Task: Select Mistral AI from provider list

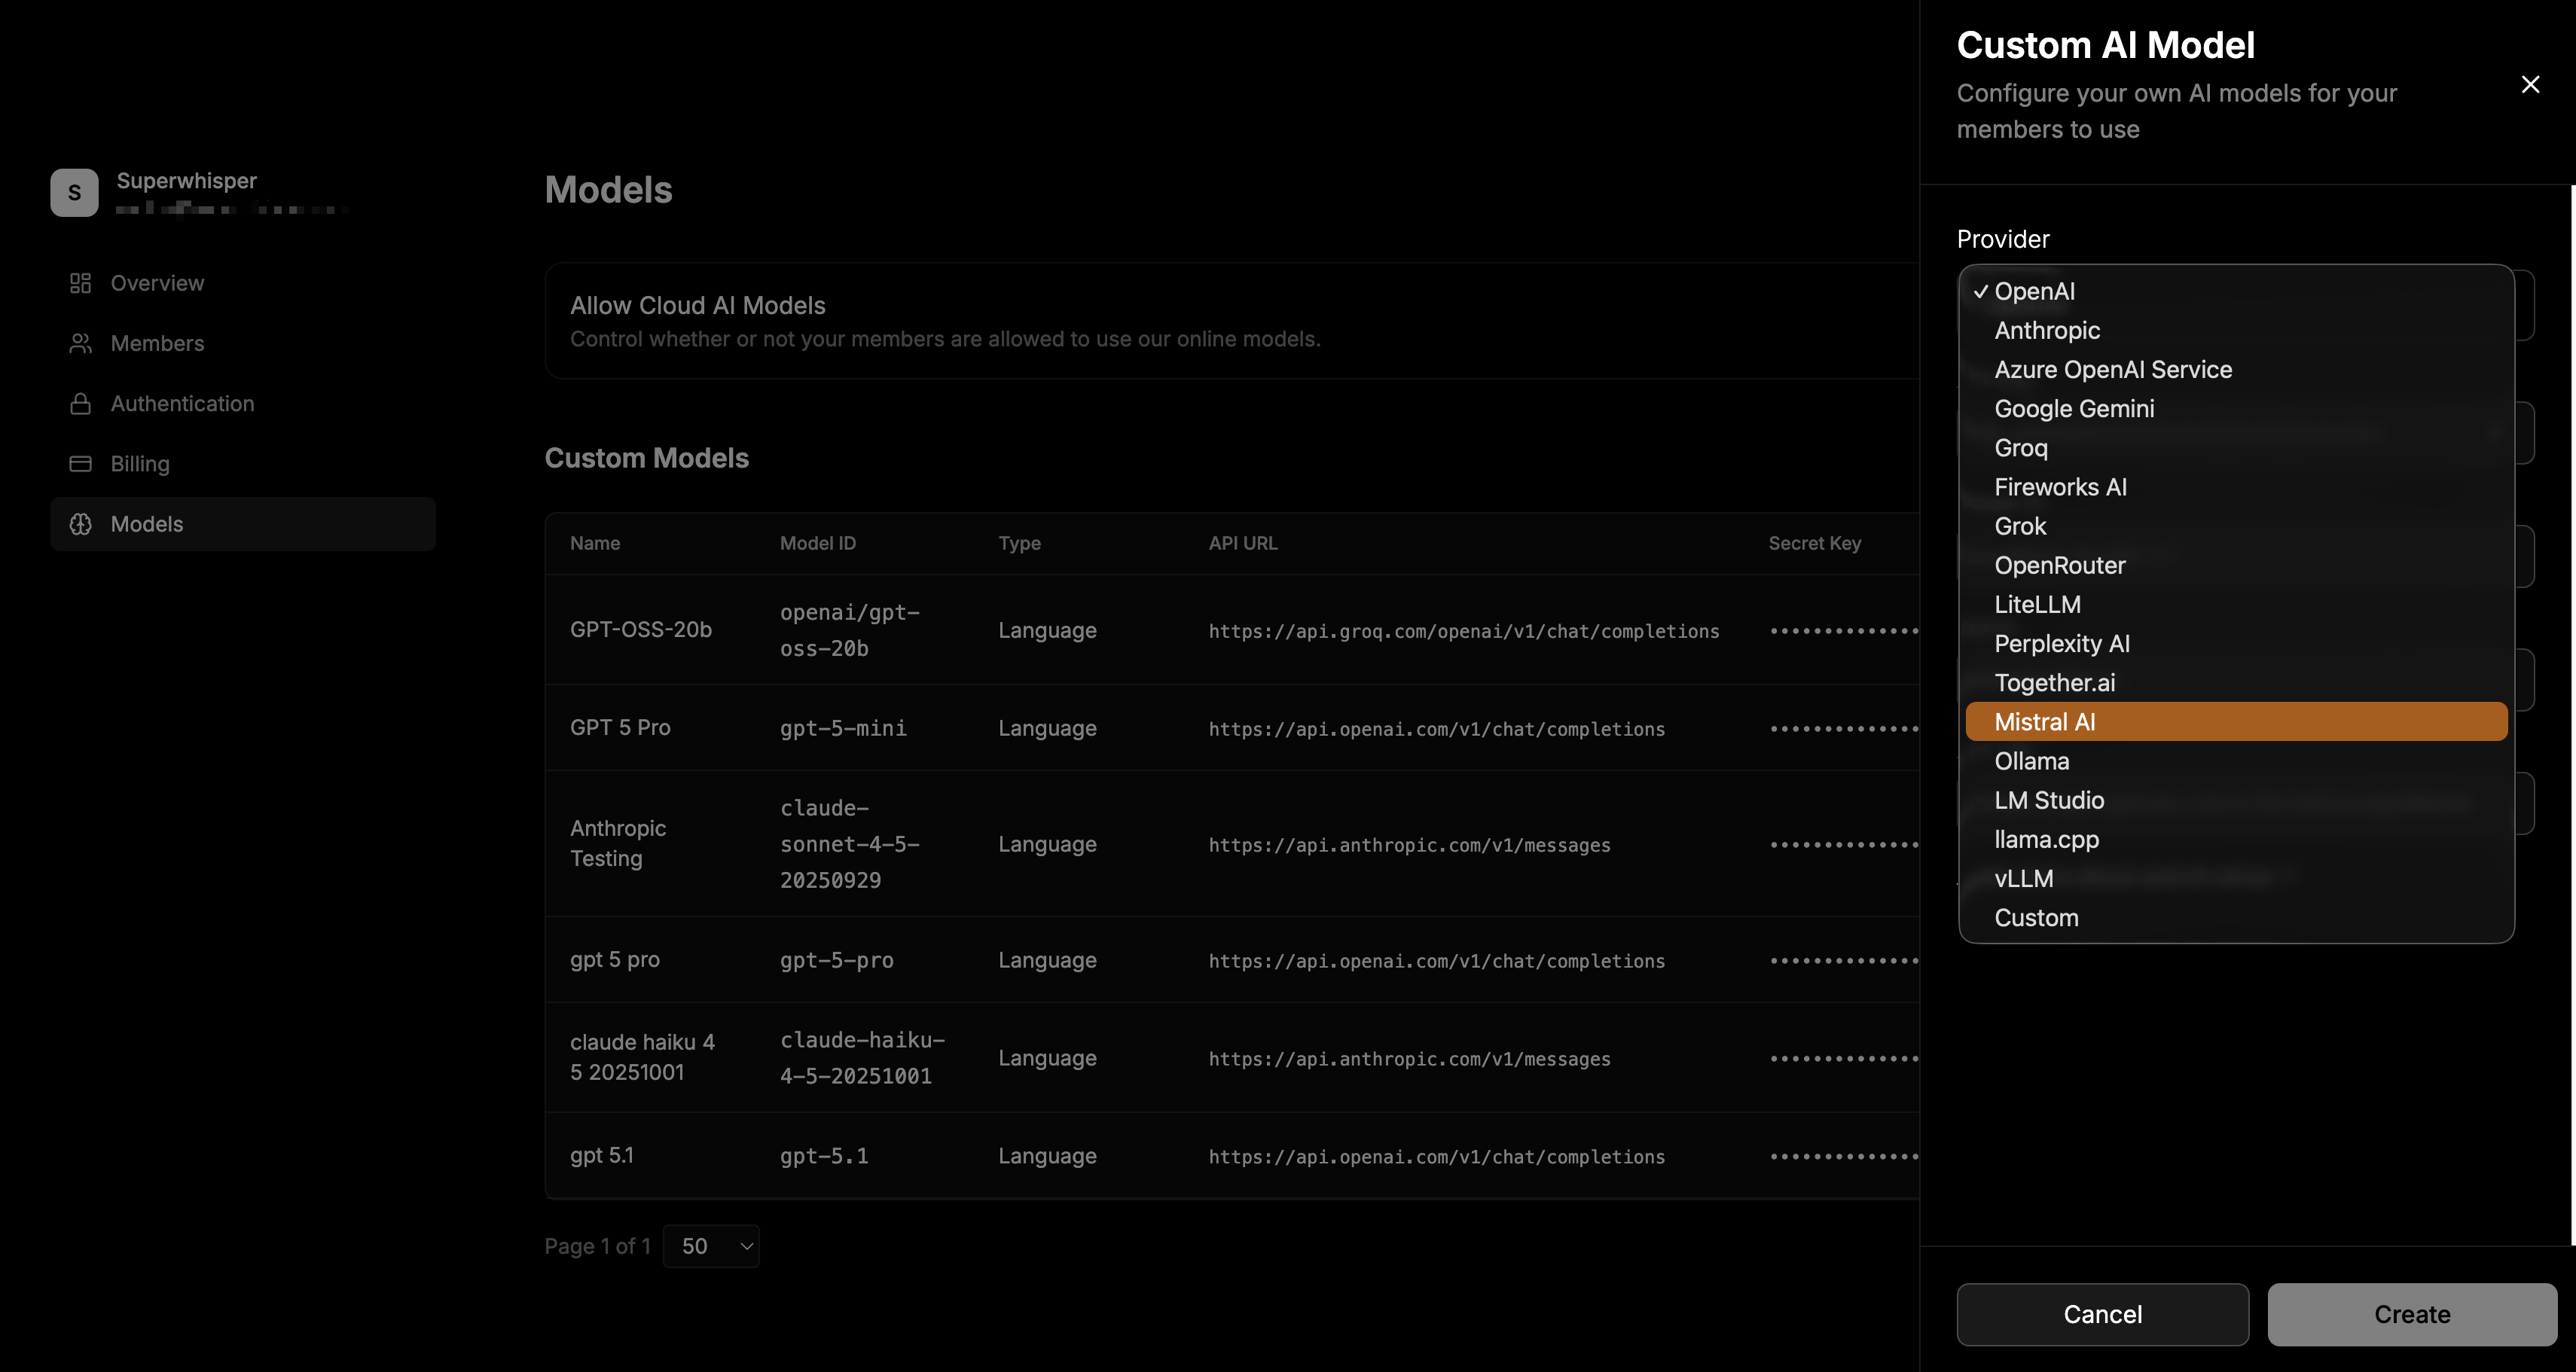Action: point(2044,722)
